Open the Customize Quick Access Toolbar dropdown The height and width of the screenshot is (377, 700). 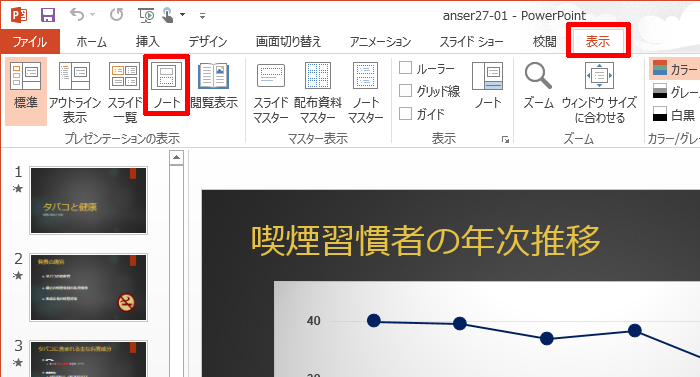click(x=202, y=16)
